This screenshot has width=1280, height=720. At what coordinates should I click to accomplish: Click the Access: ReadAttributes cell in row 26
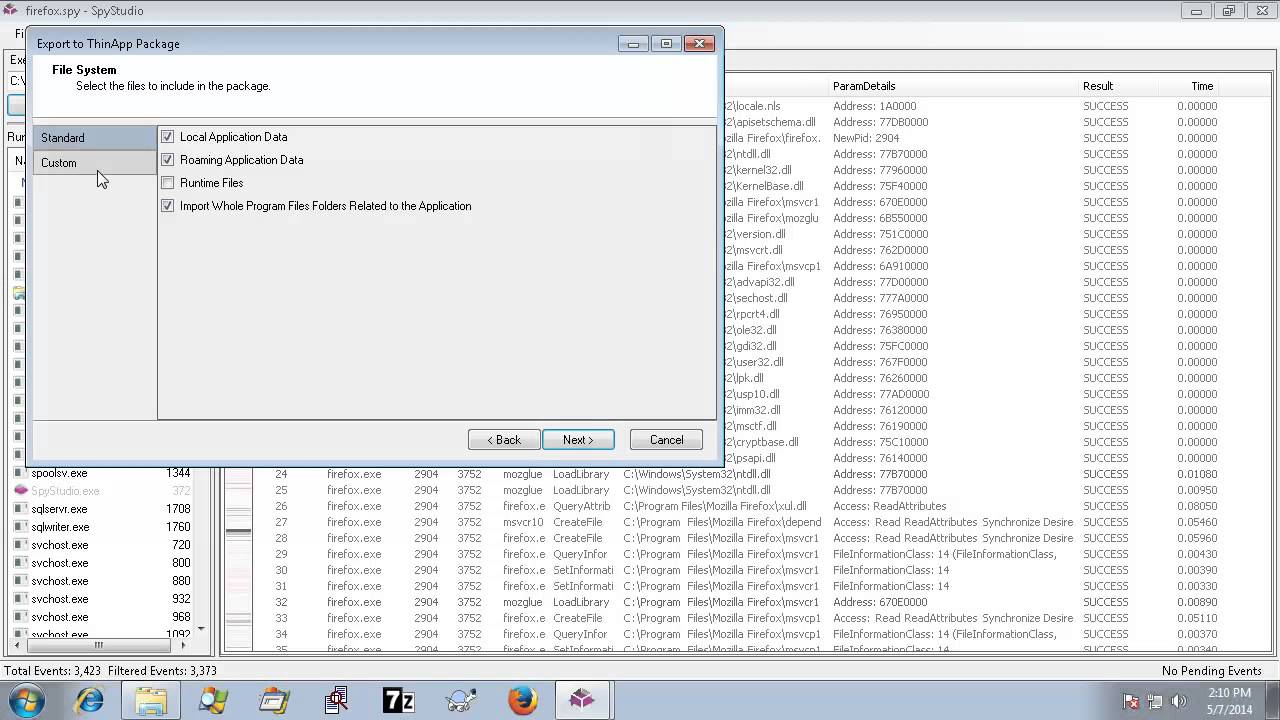(x=889, y=506)
